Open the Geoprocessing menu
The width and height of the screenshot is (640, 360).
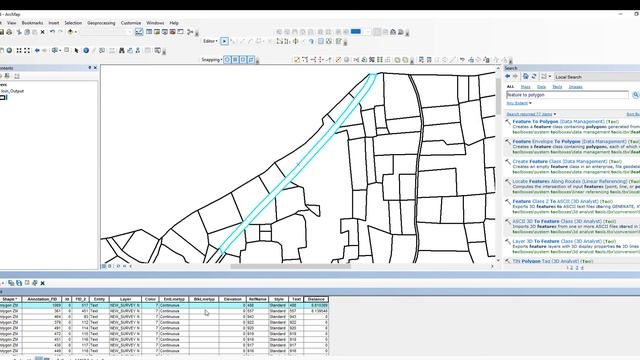click(x=101, y=23)
